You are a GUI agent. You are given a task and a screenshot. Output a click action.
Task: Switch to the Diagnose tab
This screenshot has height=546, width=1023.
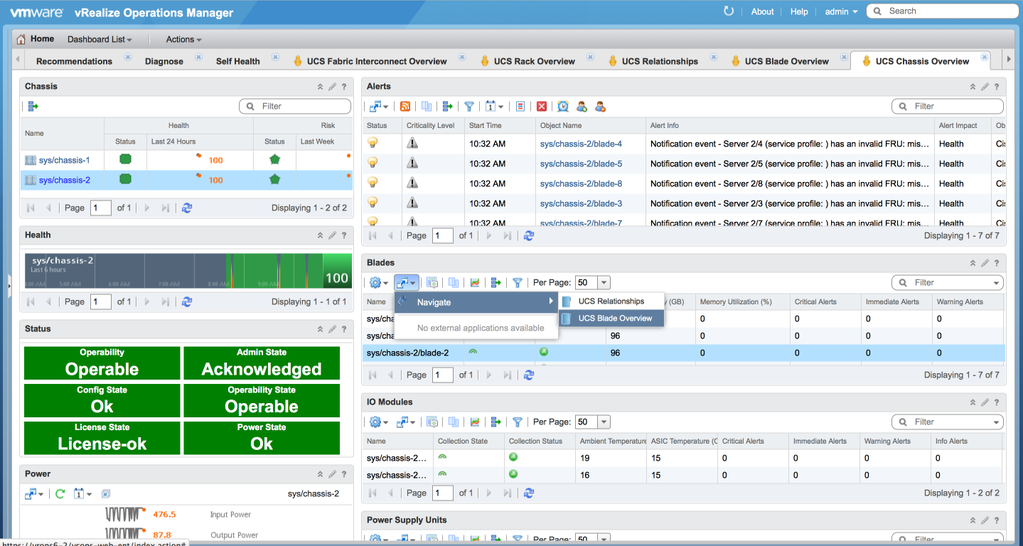tap(164, 61)
